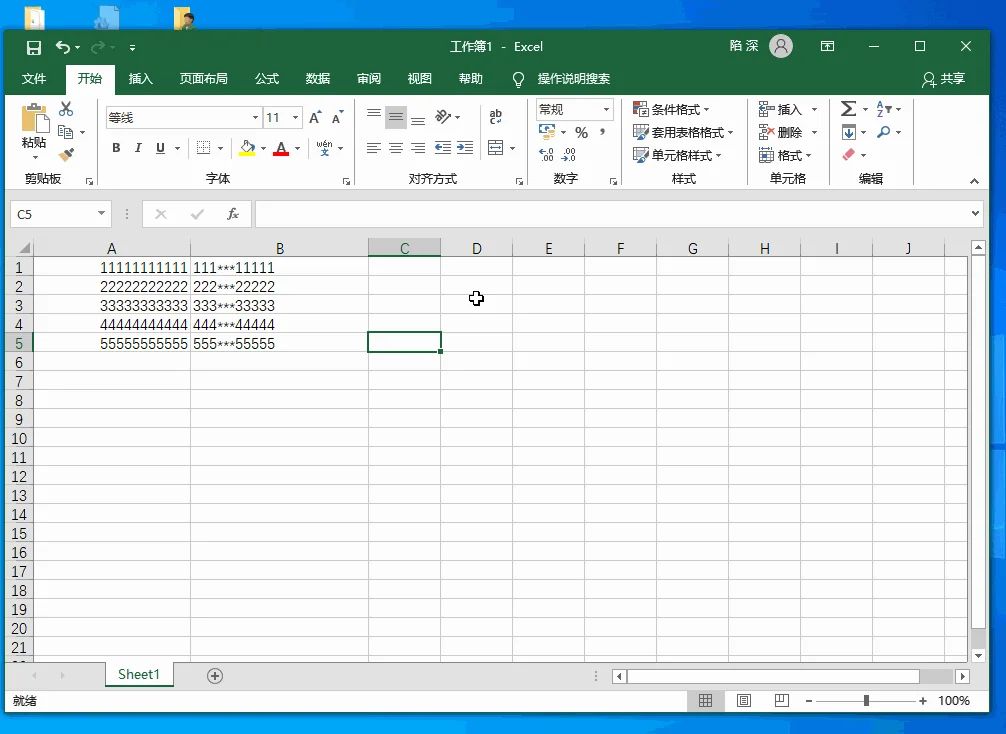Switch to the 数据 Data tab
Image resolution: width=1006 pixels, height=734 pixels.
click(x=318, y=79)
